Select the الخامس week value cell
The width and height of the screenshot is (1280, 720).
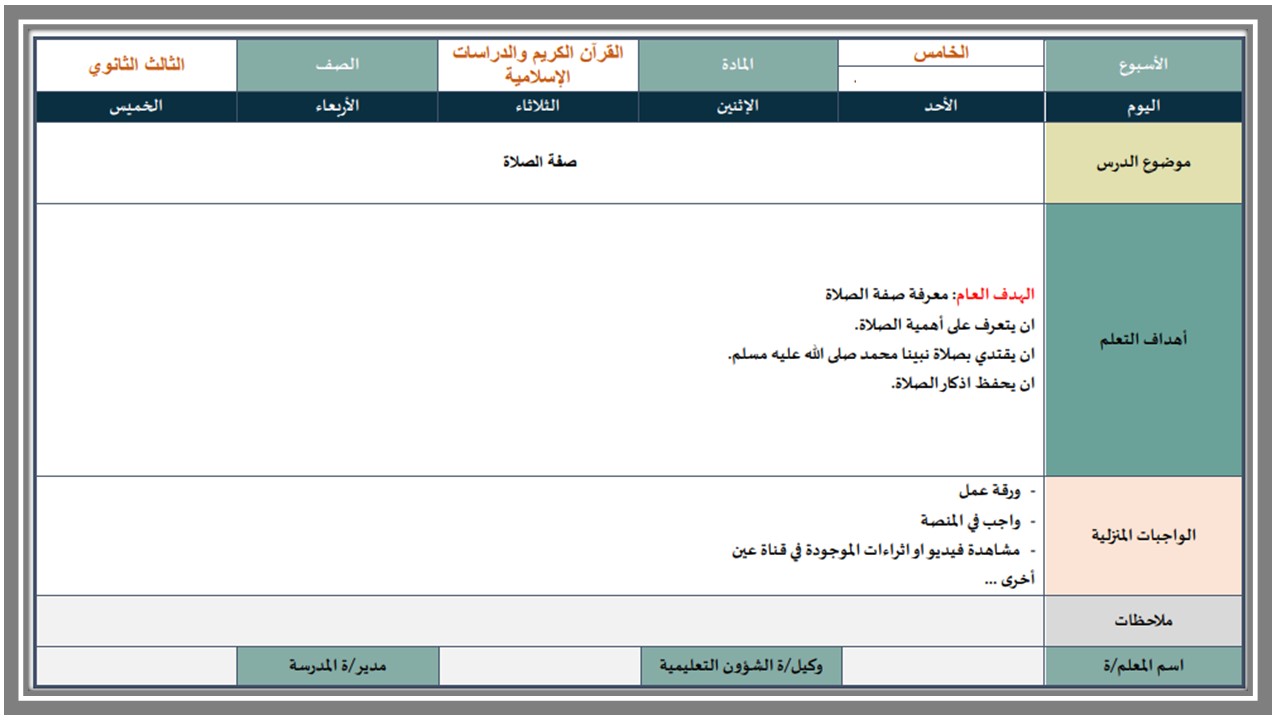pos(941,53)
